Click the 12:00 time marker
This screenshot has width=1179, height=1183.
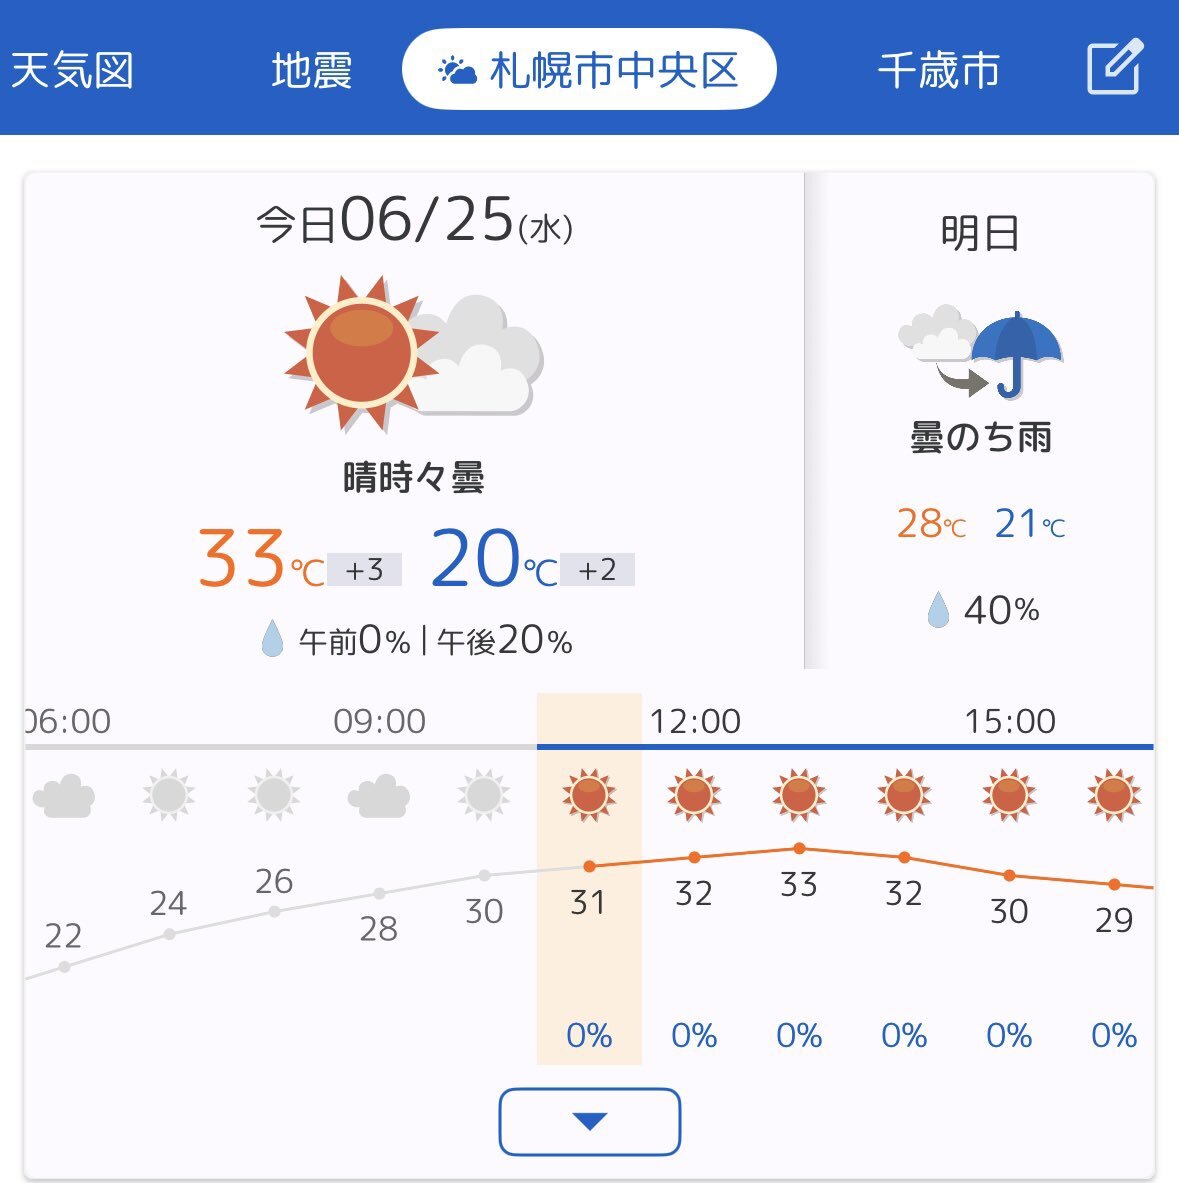[x=695, y=721]
